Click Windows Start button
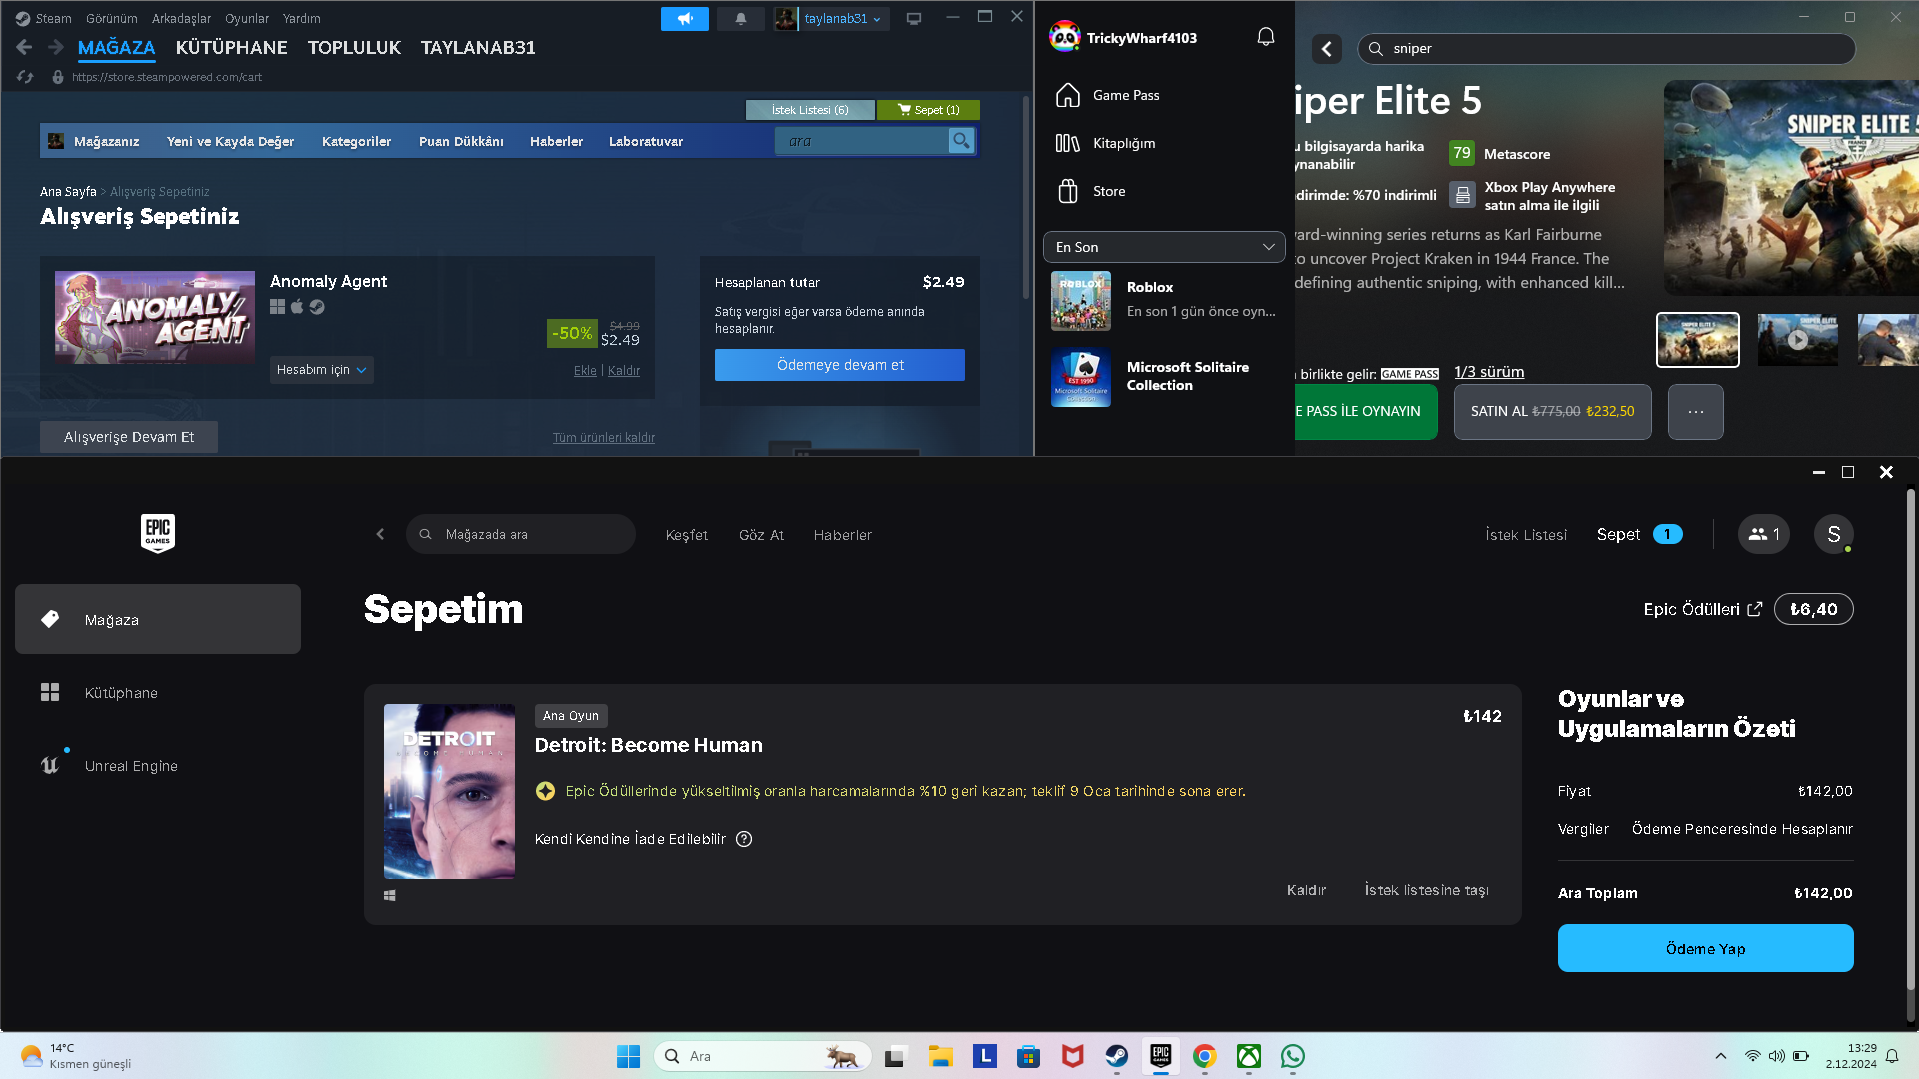Viewport: 1919px width, 1079px height. pos(628,1056)
